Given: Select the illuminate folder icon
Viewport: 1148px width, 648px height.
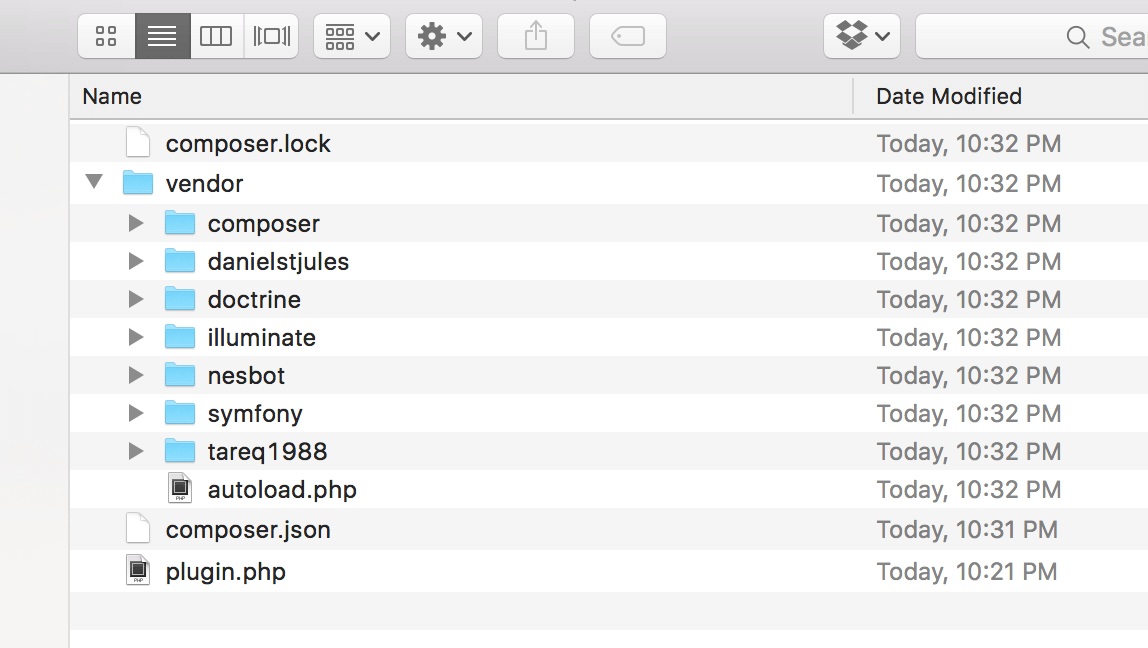Looking at the screenshot, I should coord(180,337).
